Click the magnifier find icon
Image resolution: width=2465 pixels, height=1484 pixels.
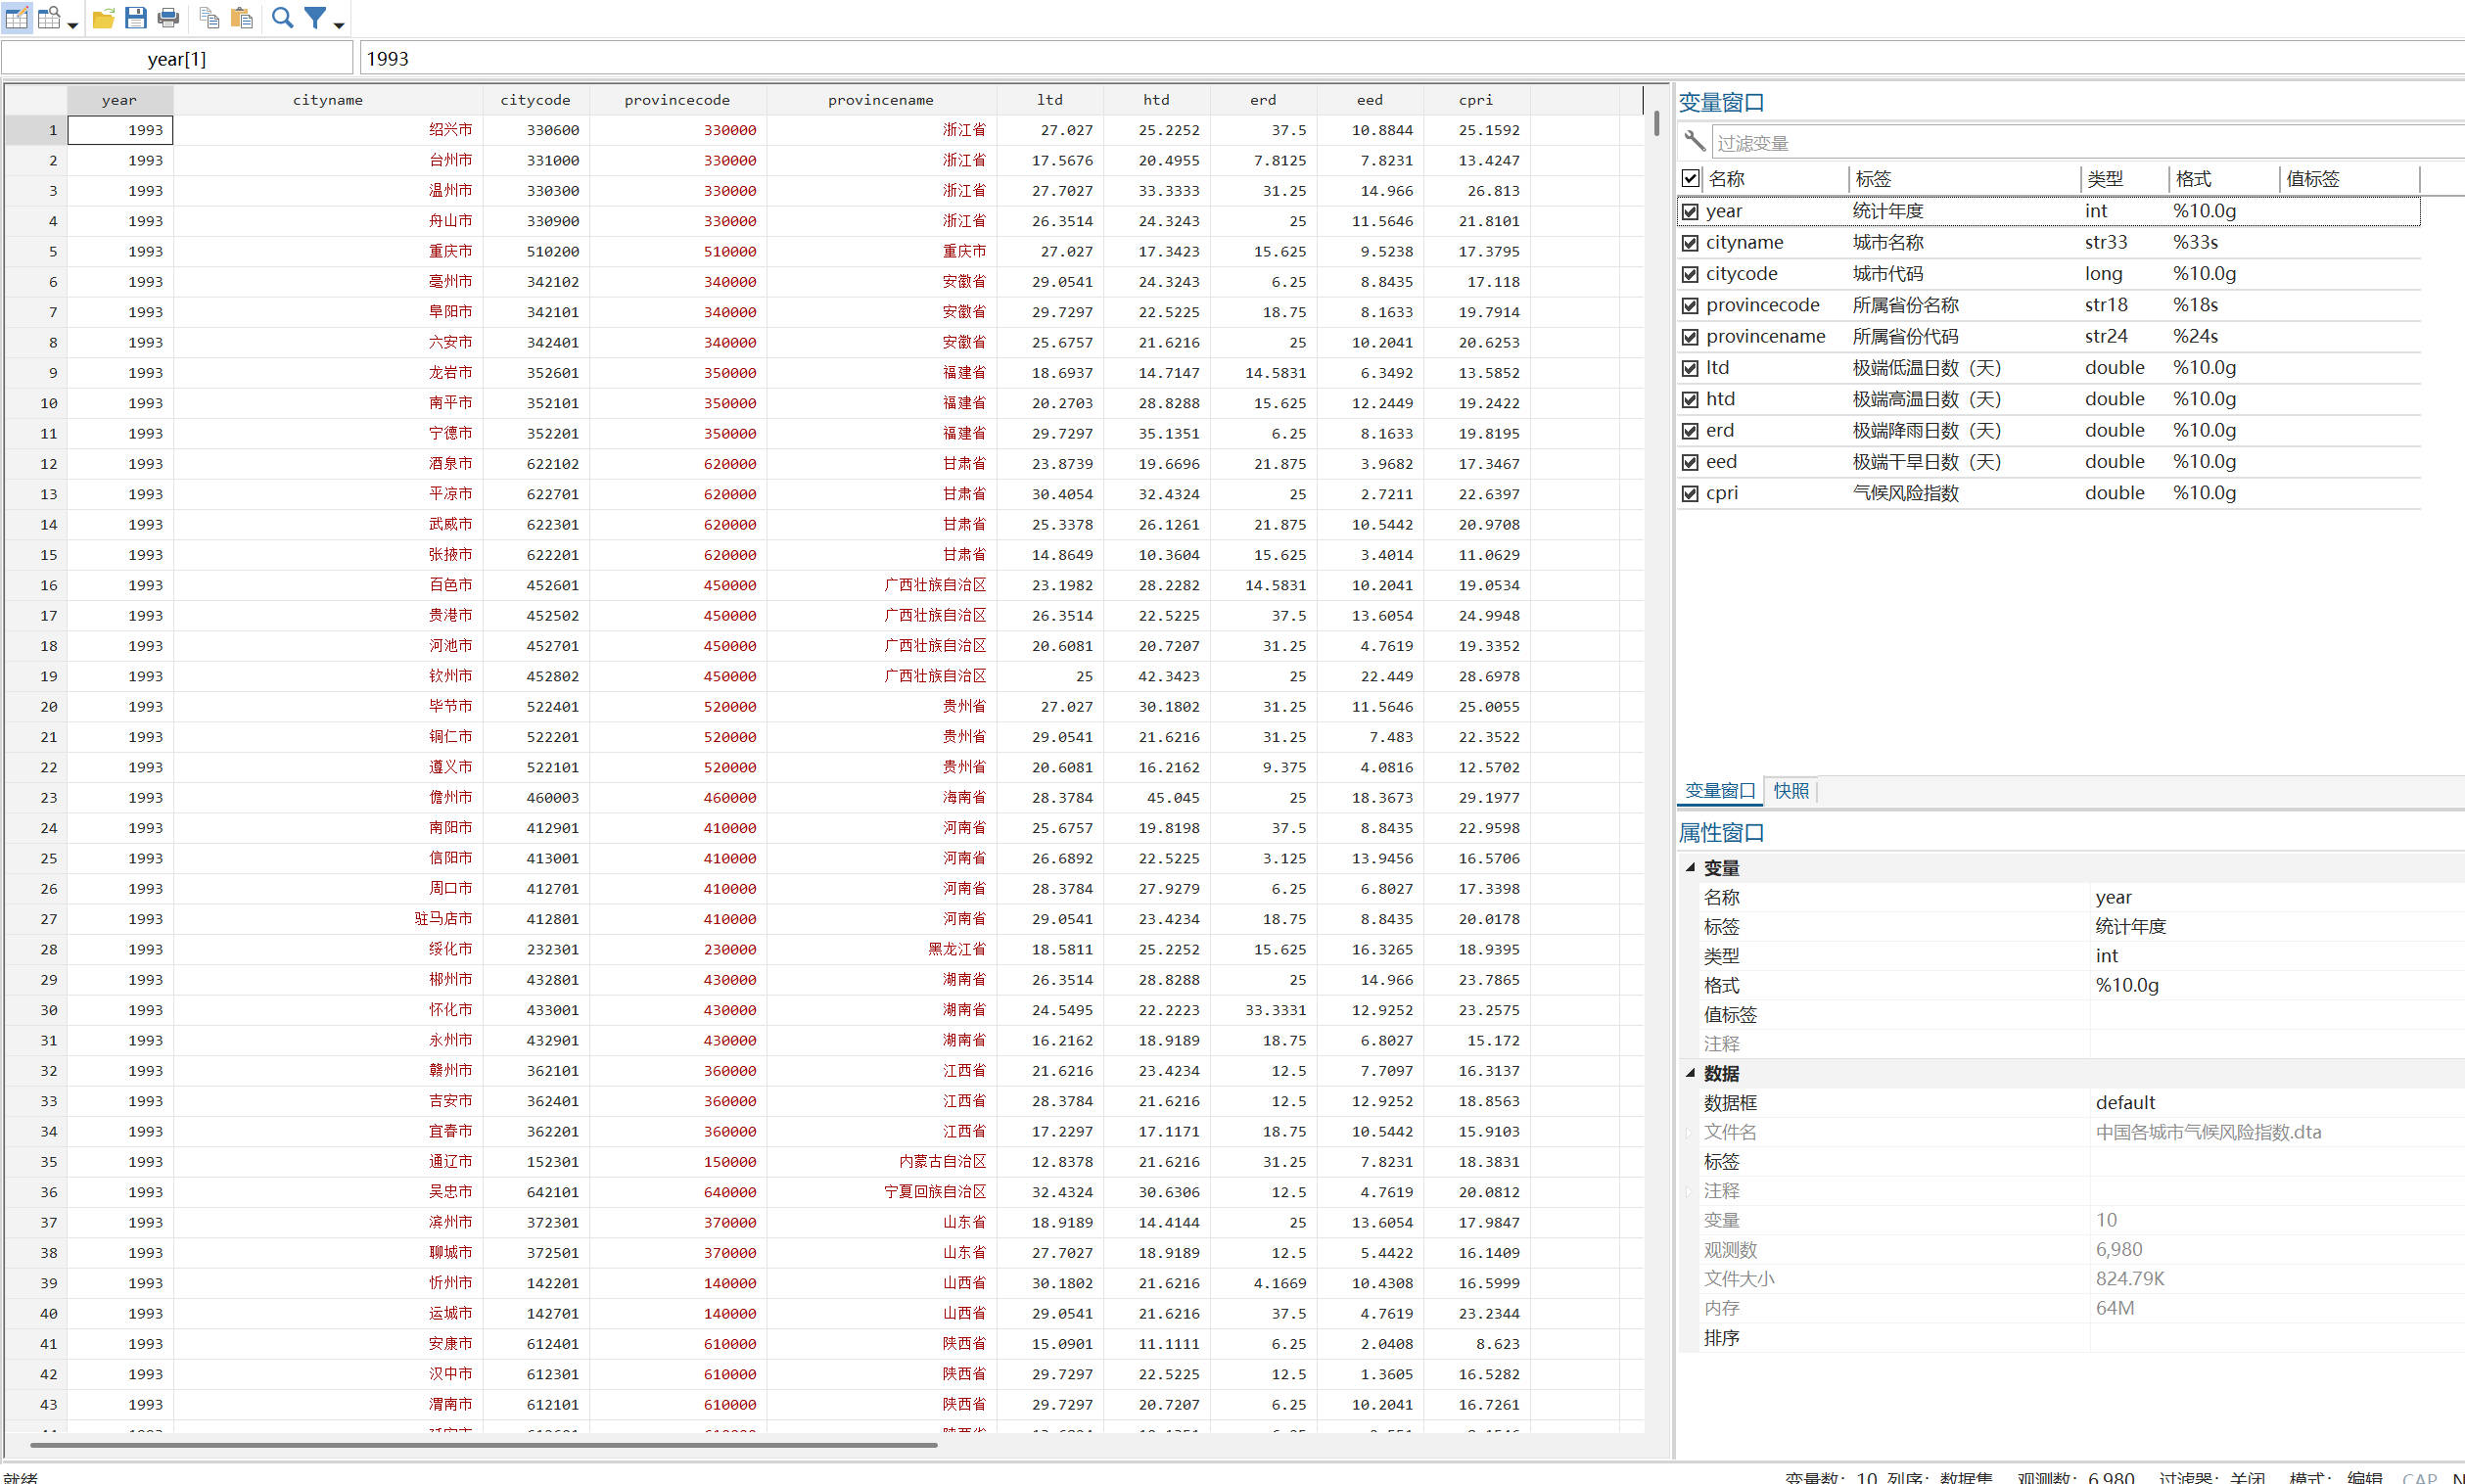[283, 18]
